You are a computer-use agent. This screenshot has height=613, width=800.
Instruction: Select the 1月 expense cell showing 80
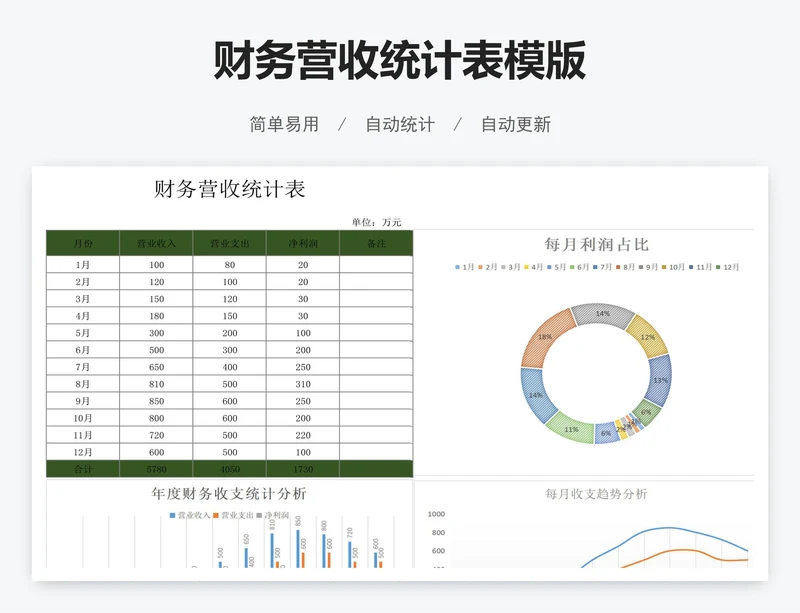[x=230, y=265]
